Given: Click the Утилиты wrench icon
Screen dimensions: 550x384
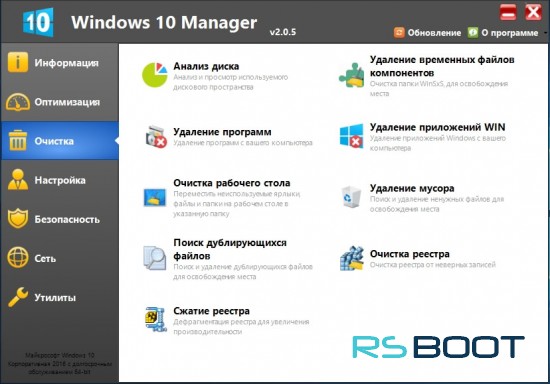Looking at the screenshot, I should 18,297.
